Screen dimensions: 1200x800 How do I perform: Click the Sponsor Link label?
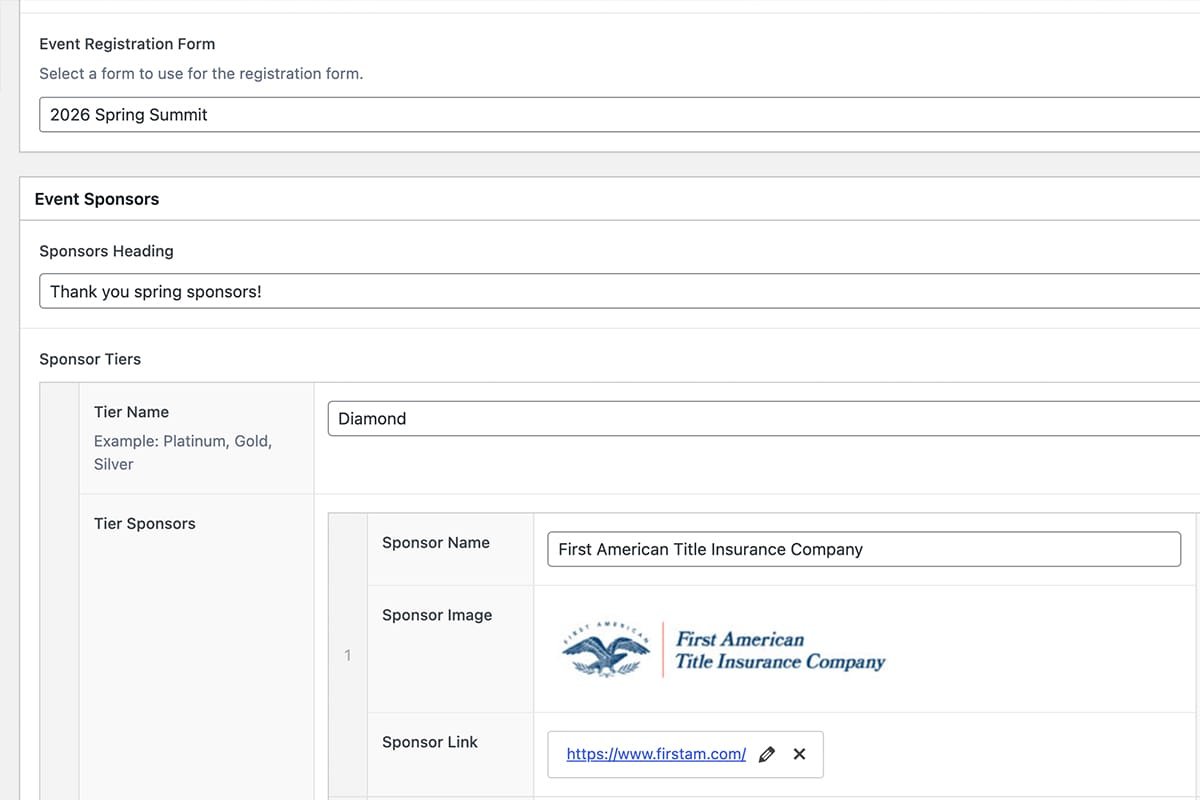(430, 742)
